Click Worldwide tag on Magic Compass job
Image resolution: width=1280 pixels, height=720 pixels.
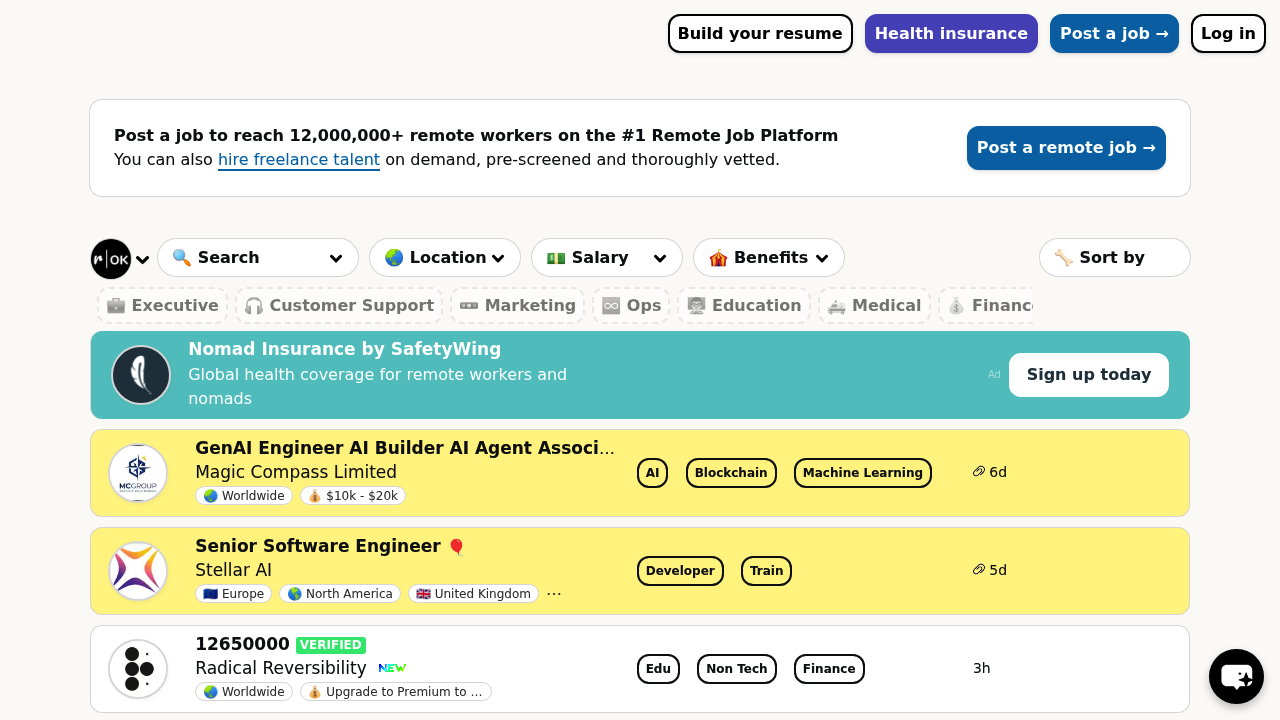pos(244,496)
